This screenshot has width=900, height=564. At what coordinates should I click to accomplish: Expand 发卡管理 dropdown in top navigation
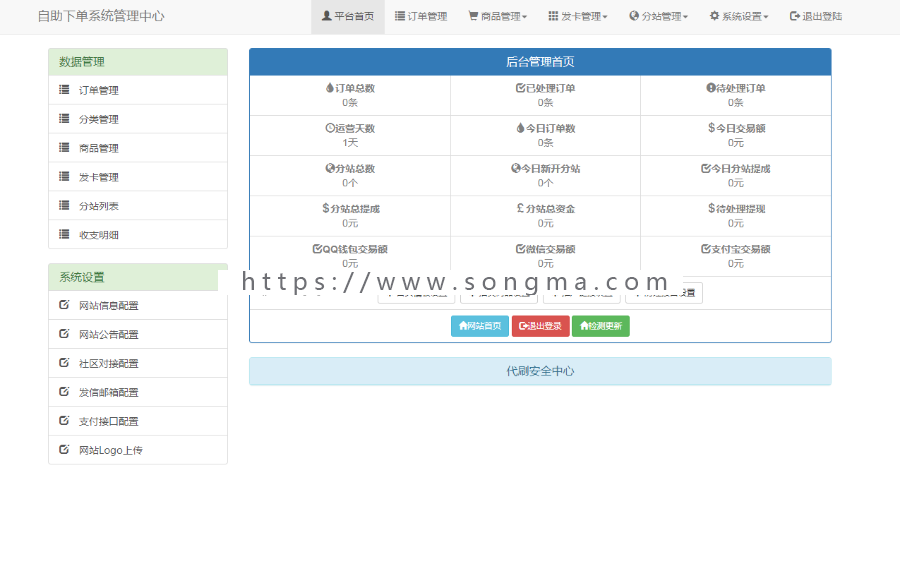577,17
